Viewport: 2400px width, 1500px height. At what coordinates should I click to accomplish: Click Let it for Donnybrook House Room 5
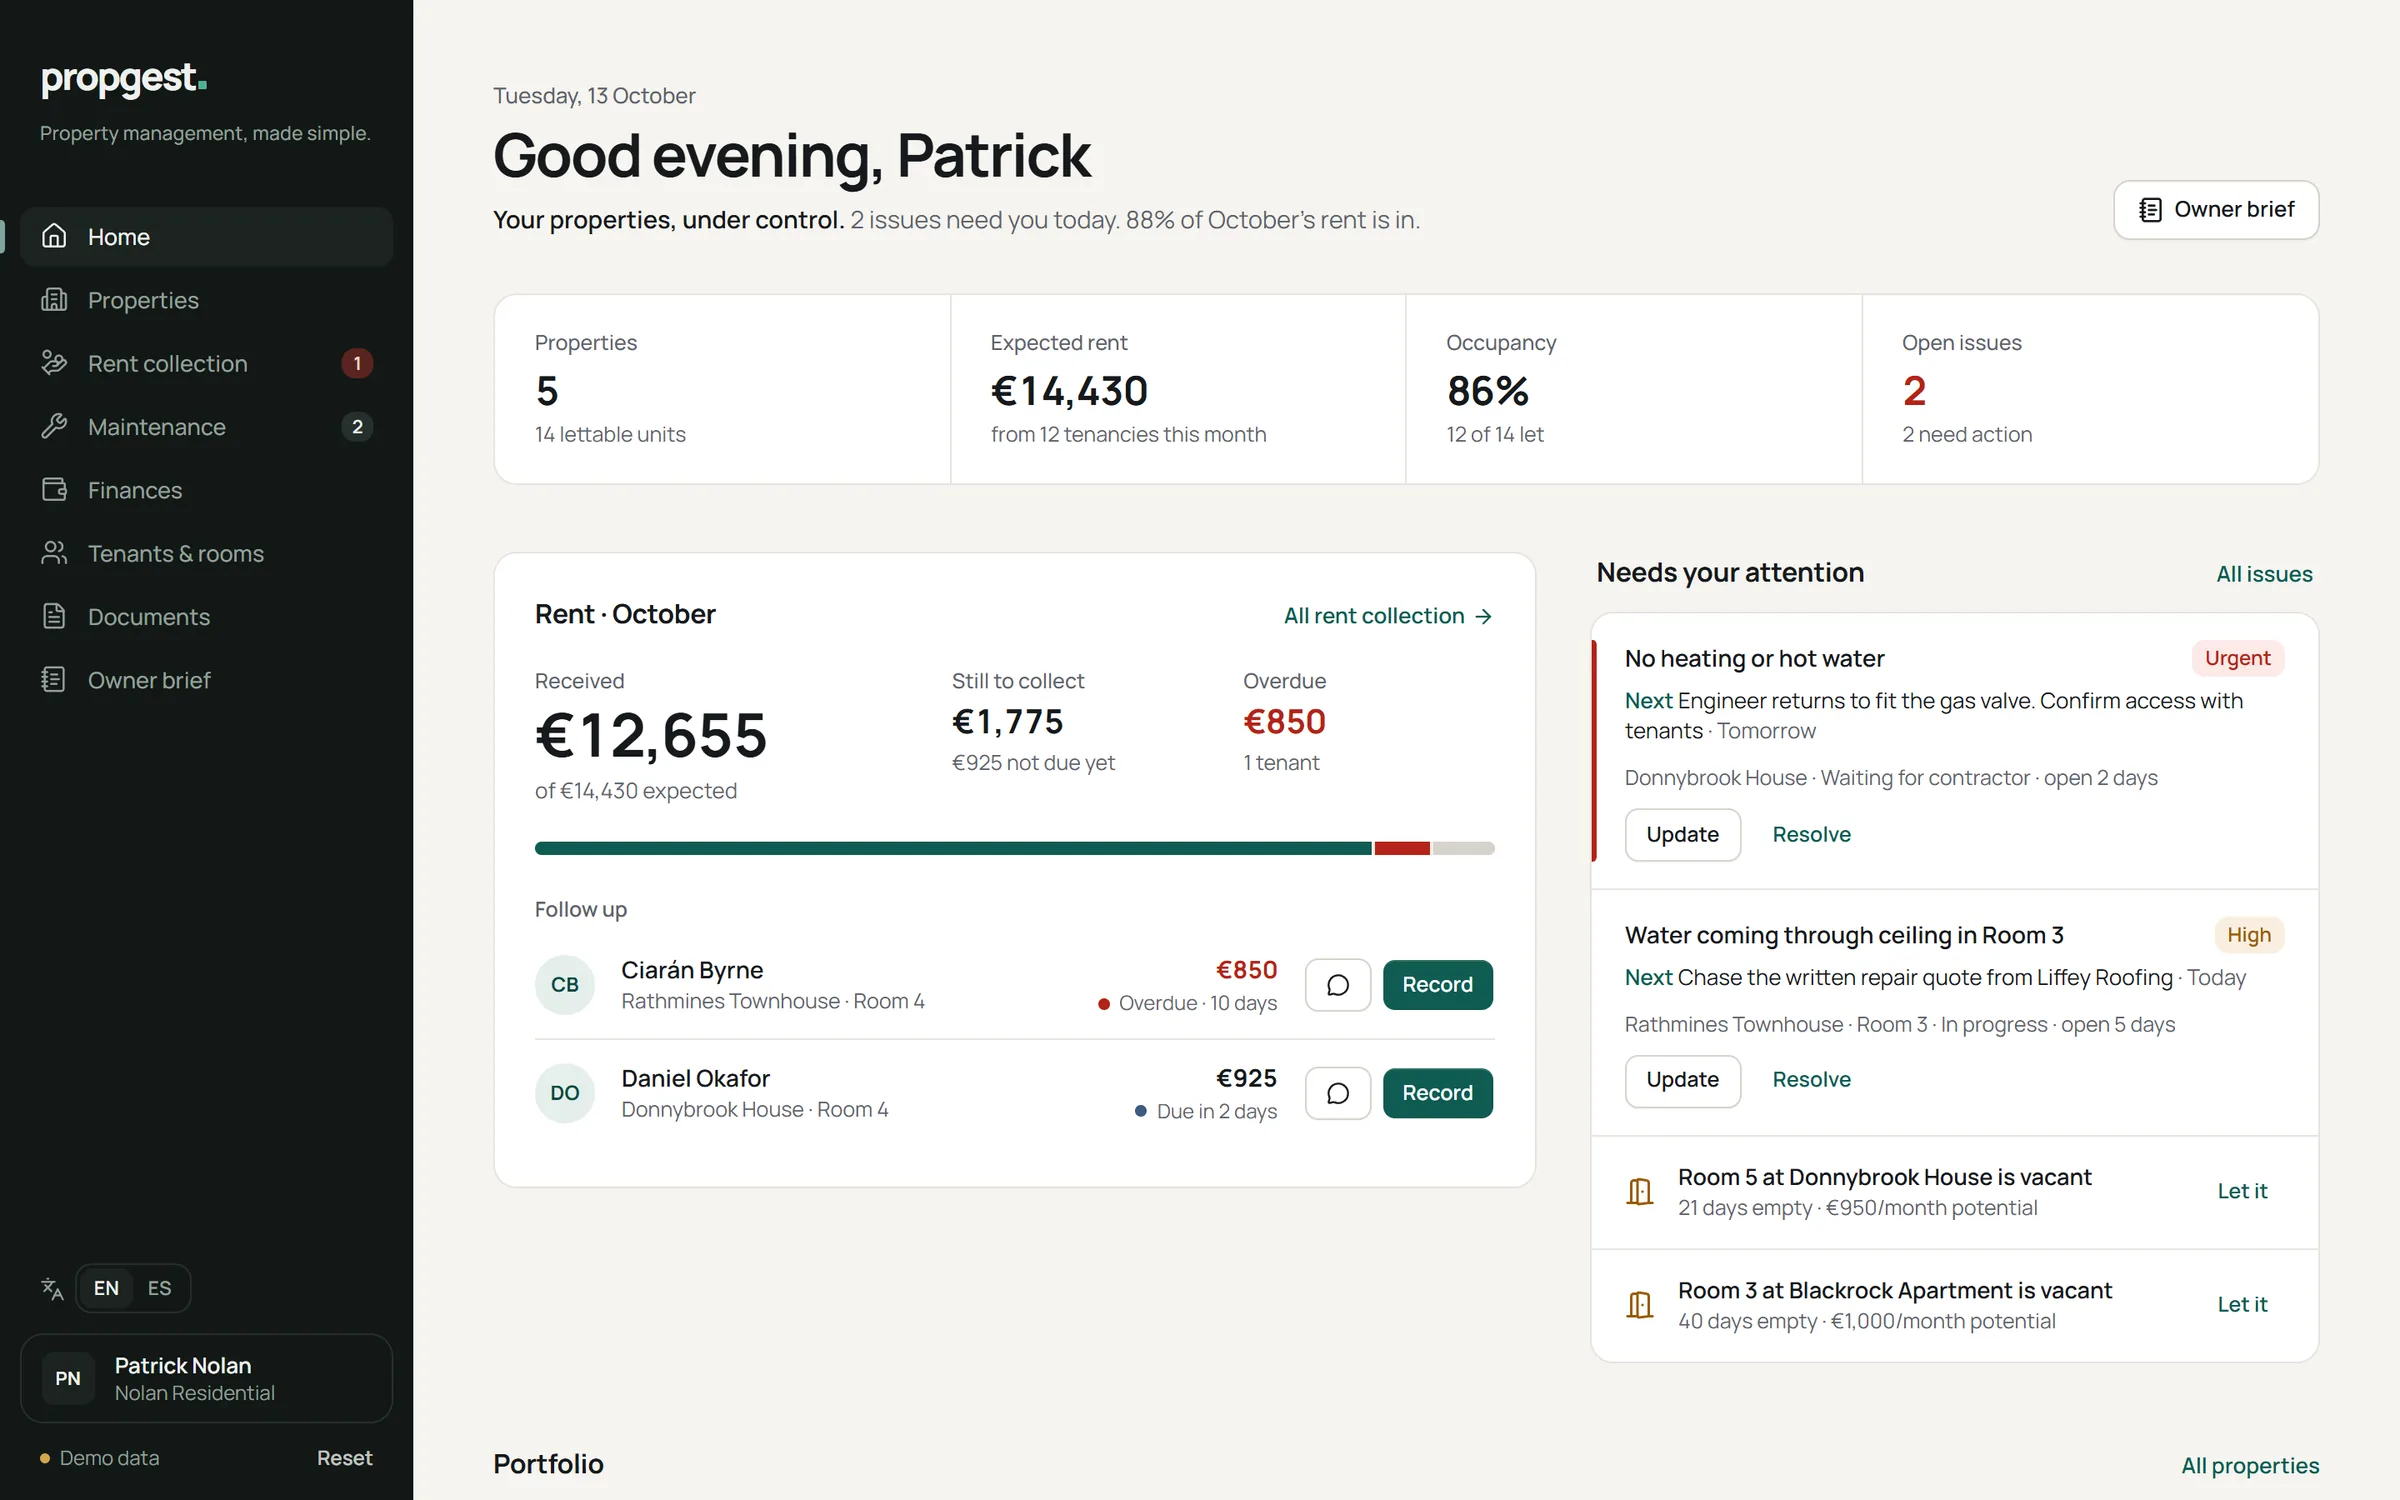[2242, 1191]
